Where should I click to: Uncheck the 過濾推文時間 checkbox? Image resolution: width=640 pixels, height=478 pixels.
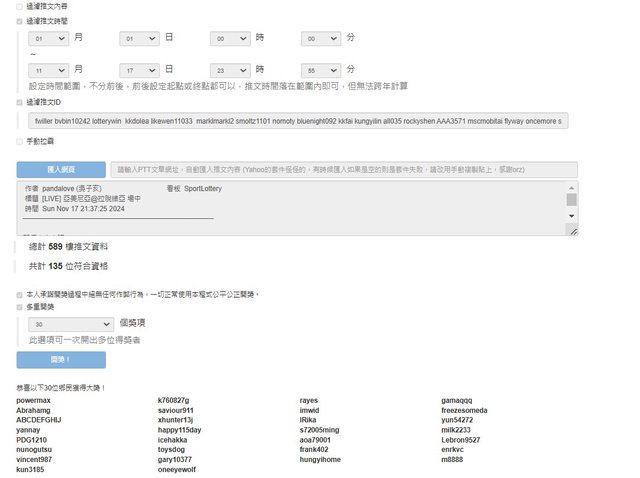tap(20, 20)
